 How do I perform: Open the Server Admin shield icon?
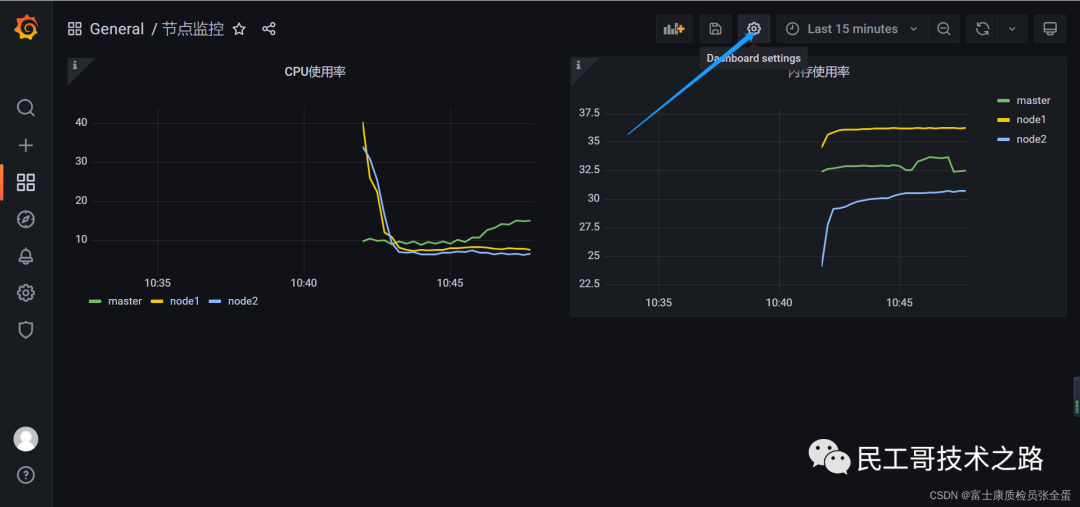click(x=25, y=331)
